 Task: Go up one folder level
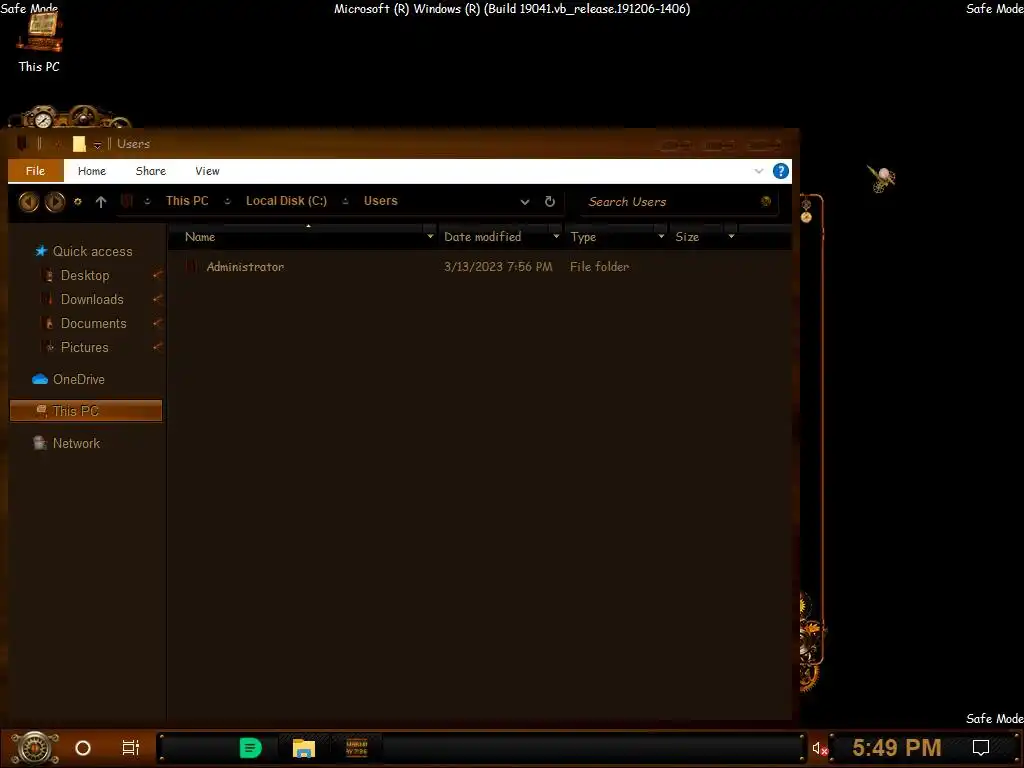[x=101, y=202]
